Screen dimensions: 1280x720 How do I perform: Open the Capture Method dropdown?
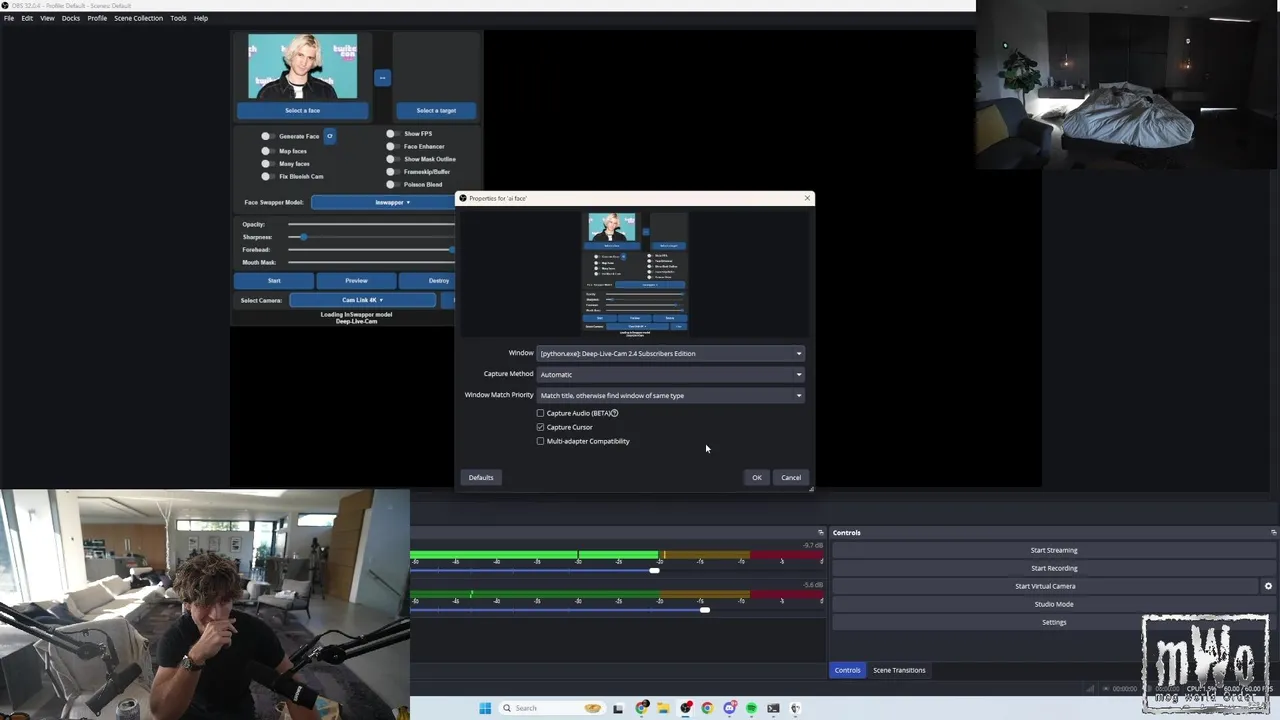671,374
